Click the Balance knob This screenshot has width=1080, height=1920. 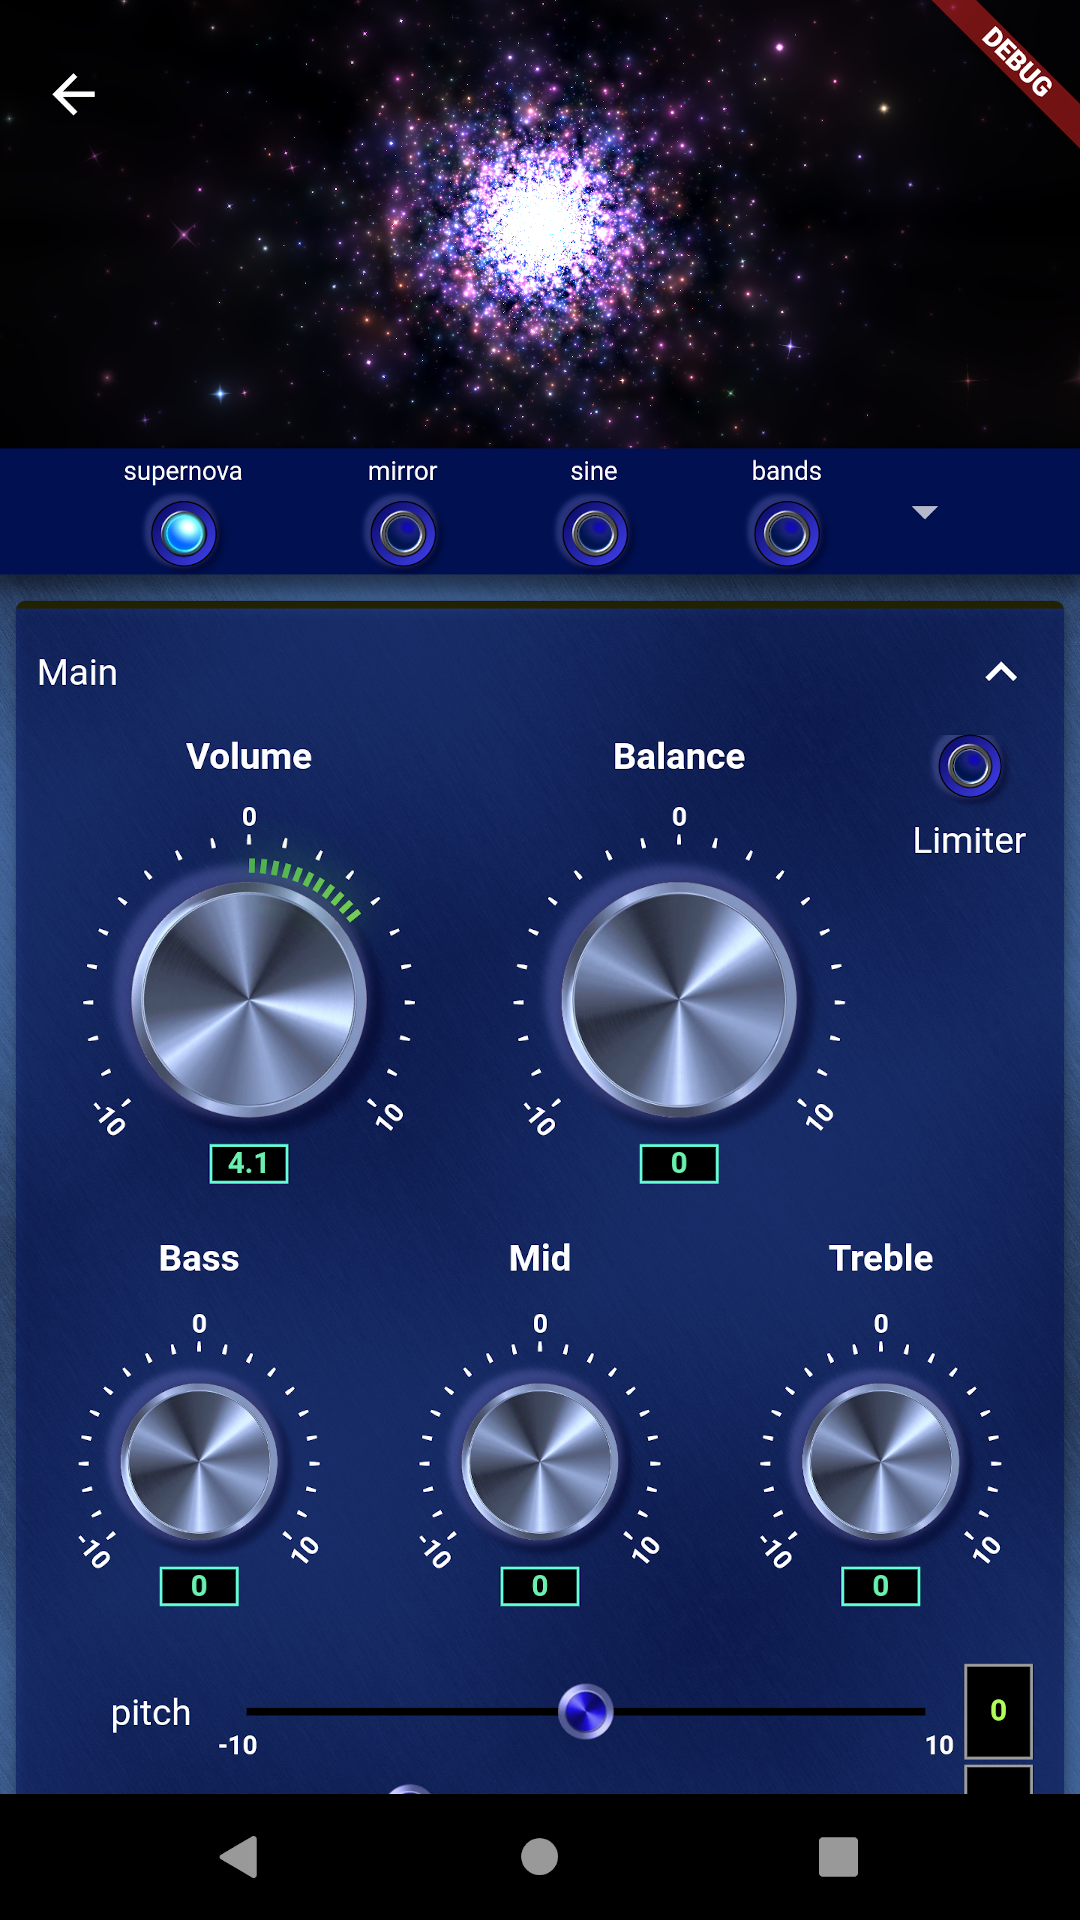coord(679,999)
